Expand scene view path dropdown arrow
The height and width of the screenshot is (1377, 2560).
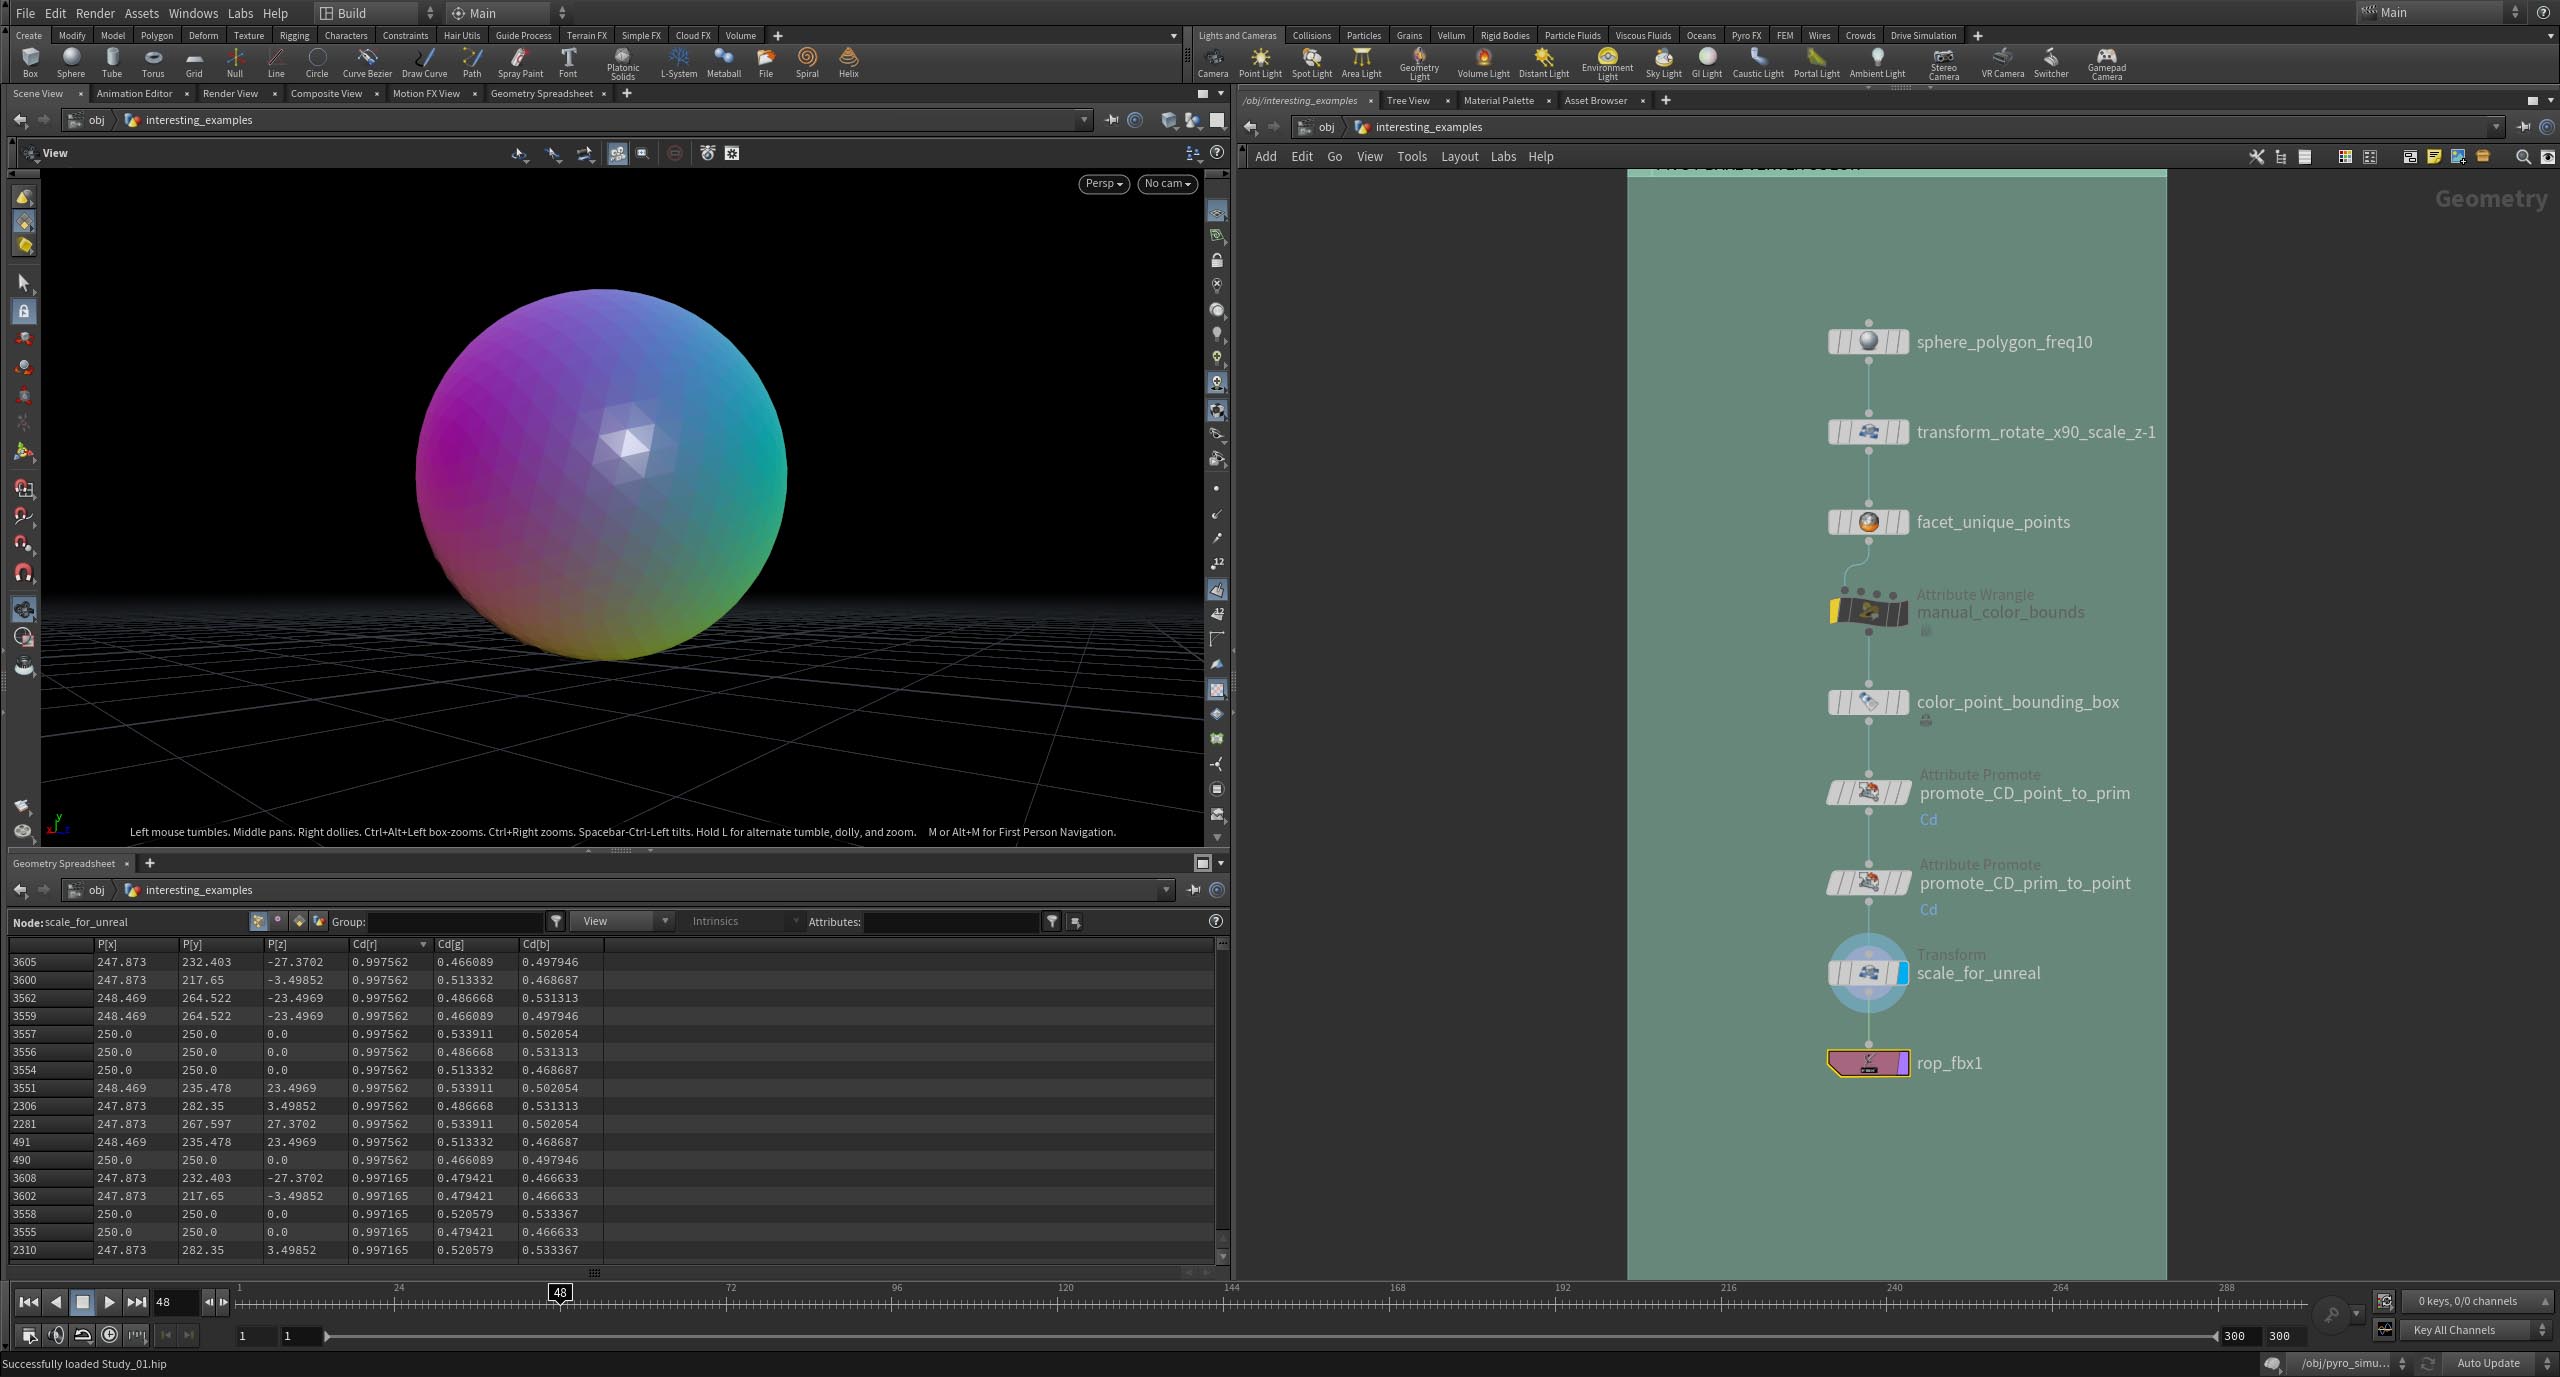[1084, 120]
